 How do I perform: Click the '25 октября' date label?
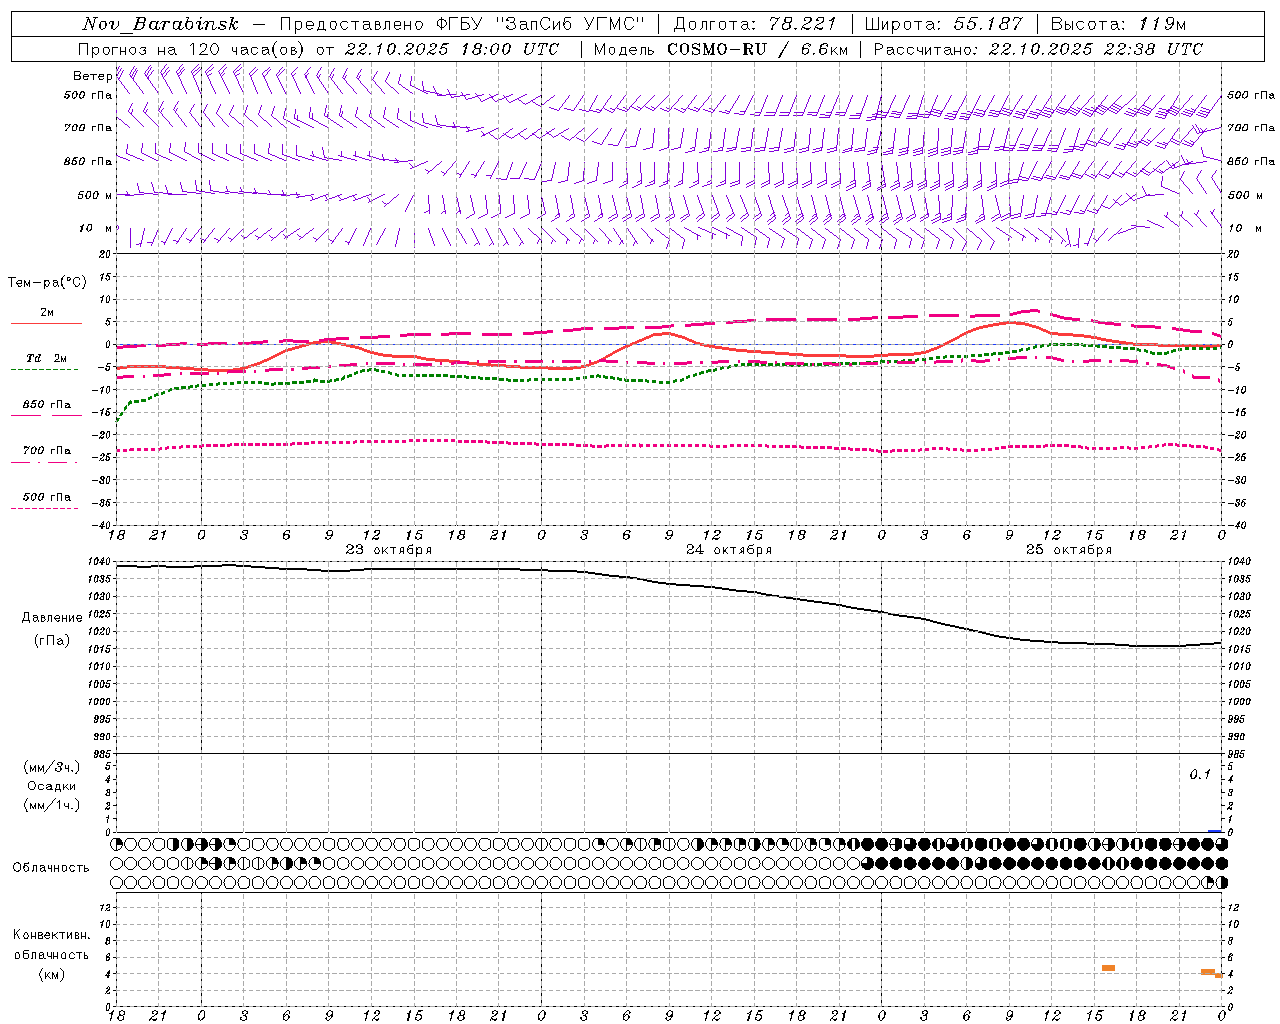(1069, 550)
